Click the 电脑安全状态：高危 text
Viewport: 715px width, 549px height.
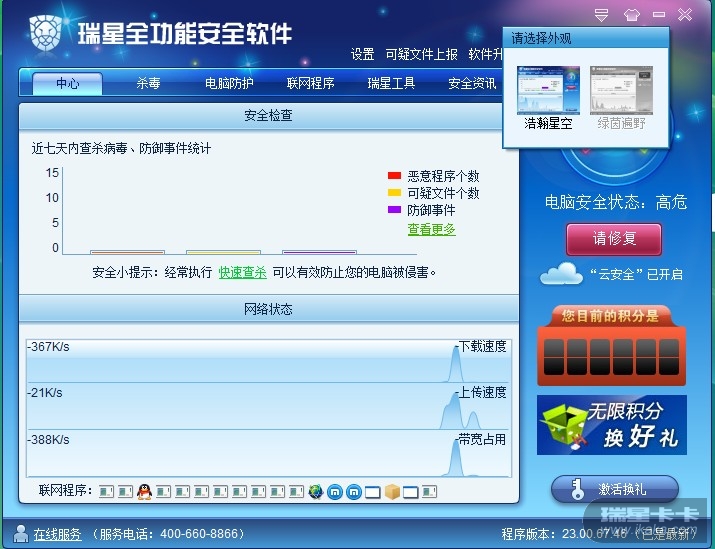616,202
